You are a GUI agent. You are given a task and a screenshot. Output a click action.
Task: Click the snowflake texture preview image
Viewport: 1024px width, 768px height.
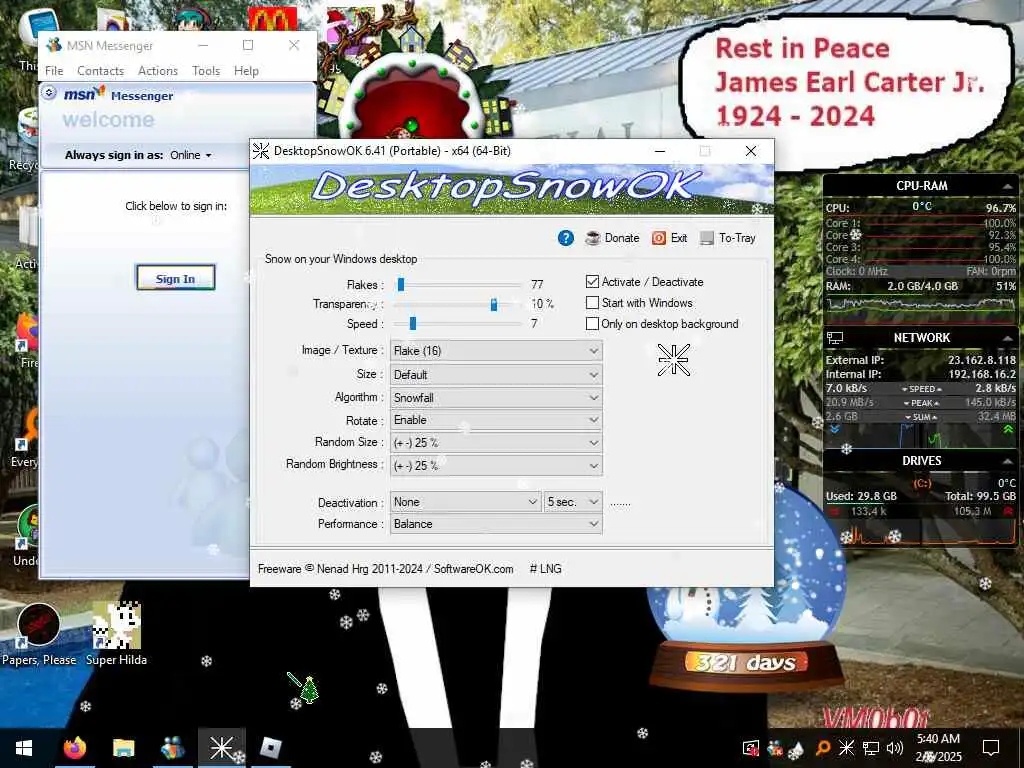tap(673, 360)
